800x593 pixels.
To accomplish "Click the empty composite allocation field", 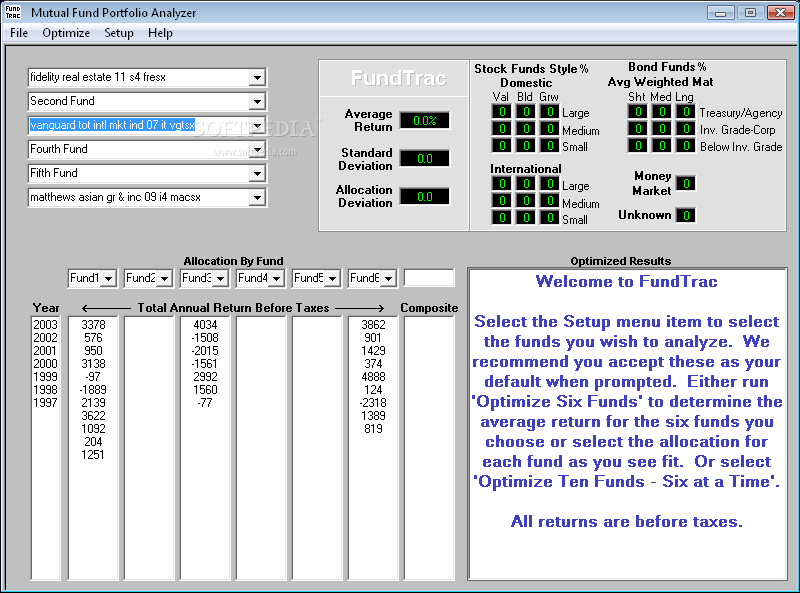I will click(429, 278).
